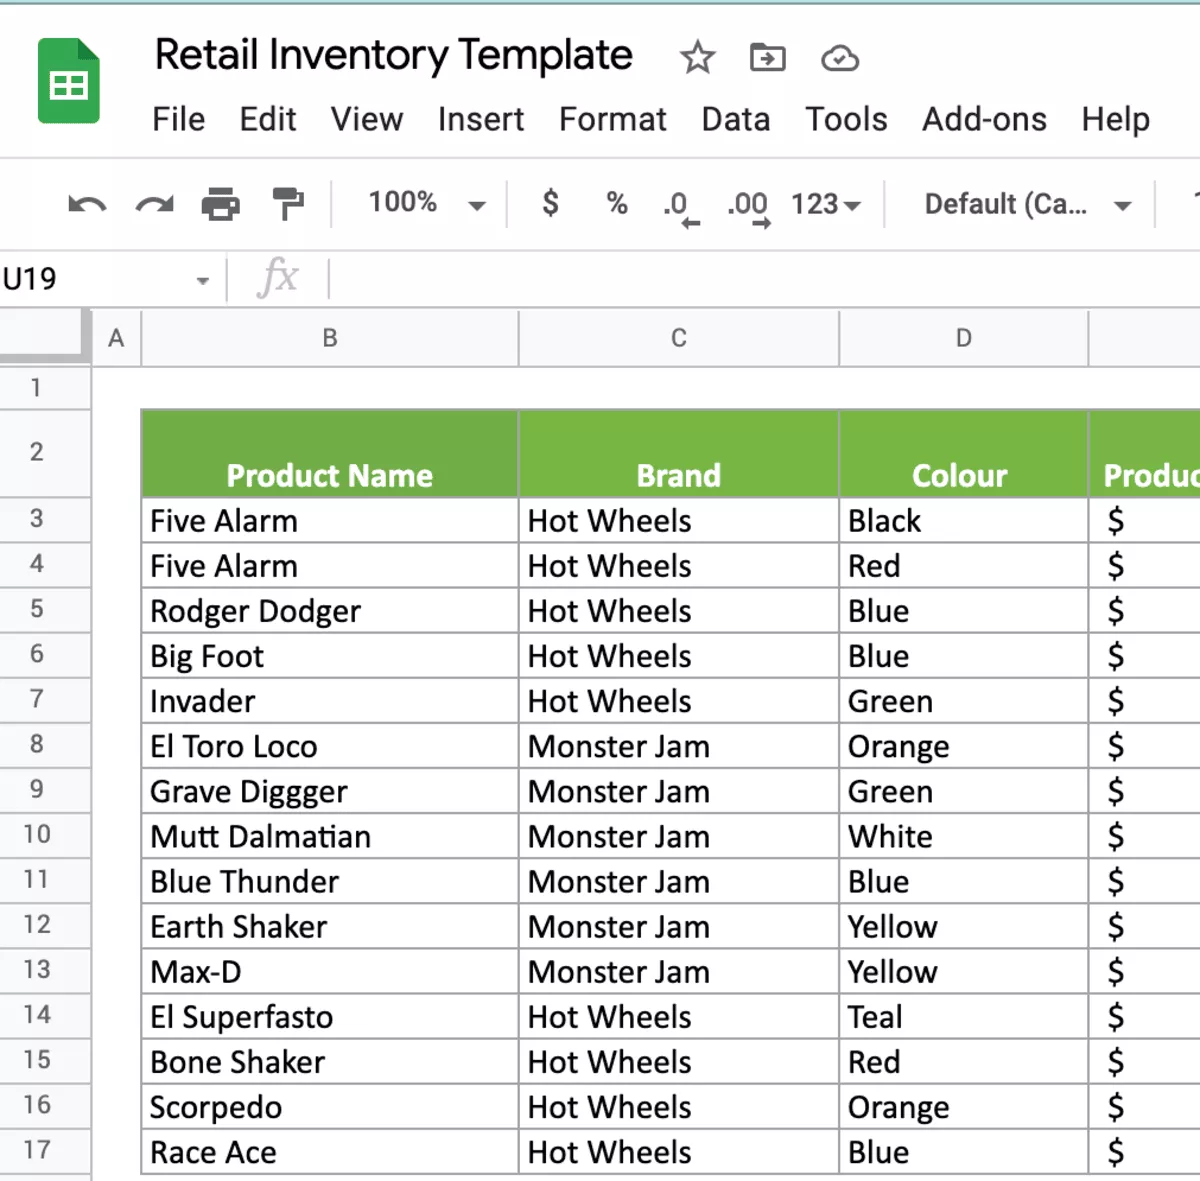Click the move to folder icon
The height and width of the screenshot is (1181, 1200).
[768, 58]
